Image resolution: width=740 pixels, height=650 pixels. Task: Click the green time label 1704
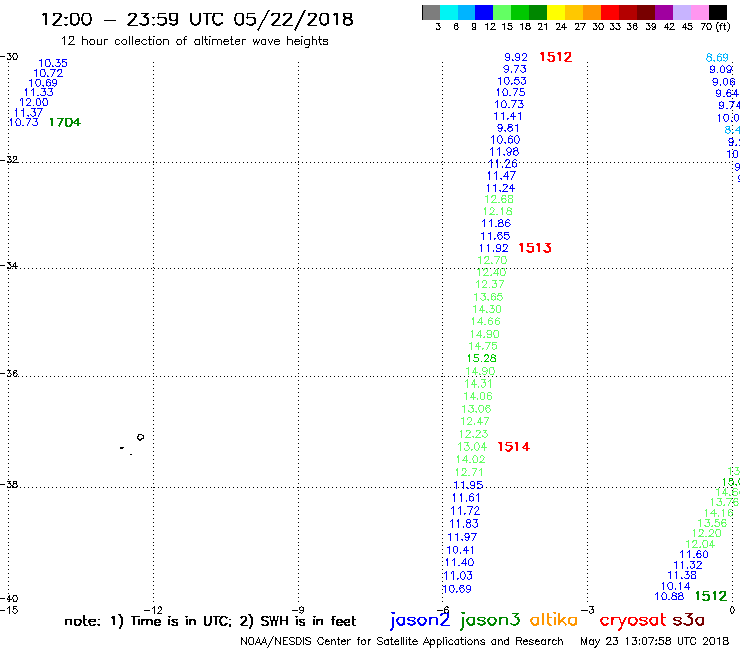tap(65, 122)
